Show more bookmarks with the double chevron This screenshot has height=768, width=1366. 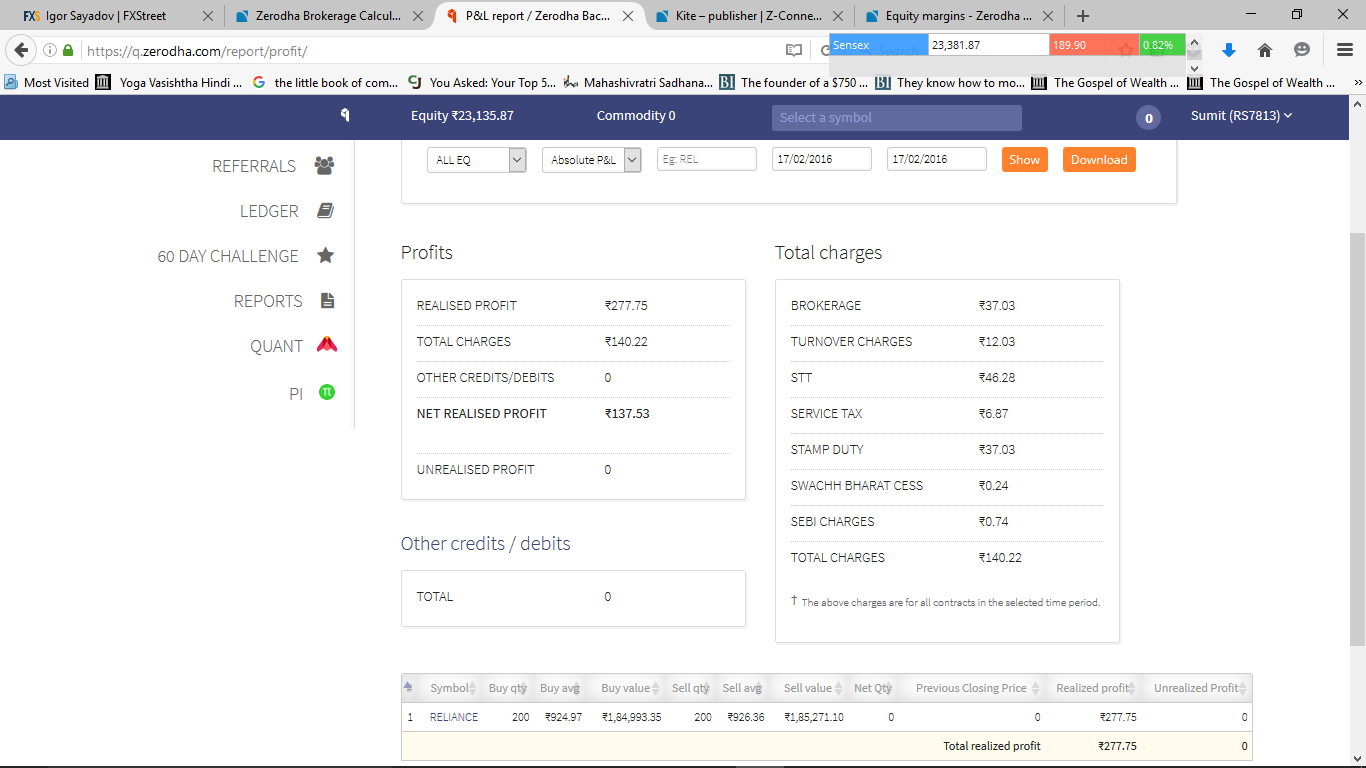tap(1358, 83)
